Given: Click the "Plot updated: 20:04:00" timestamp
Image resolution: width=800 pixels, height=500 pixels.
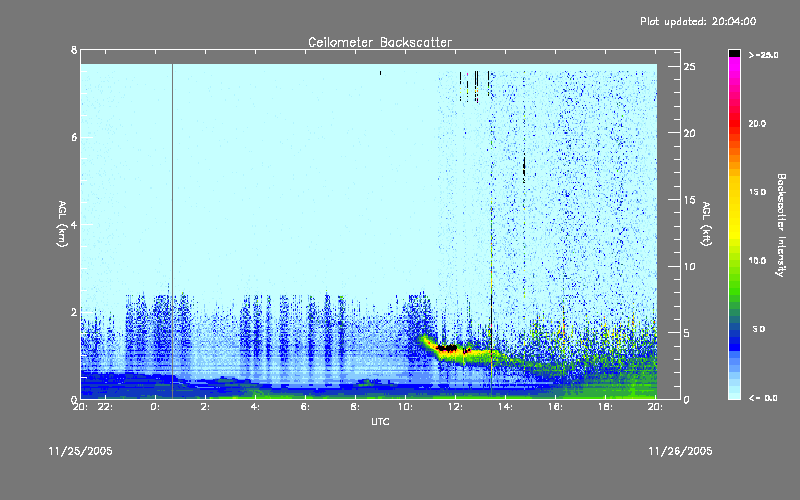Looking at the screenshot, I should (x=698, y=21).
